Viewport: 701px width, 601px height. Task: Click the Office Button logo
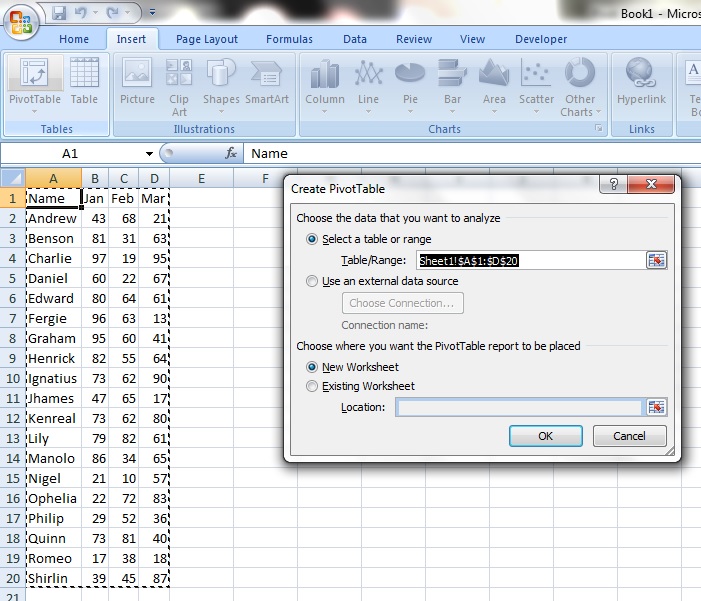click(x=22, y=21)
